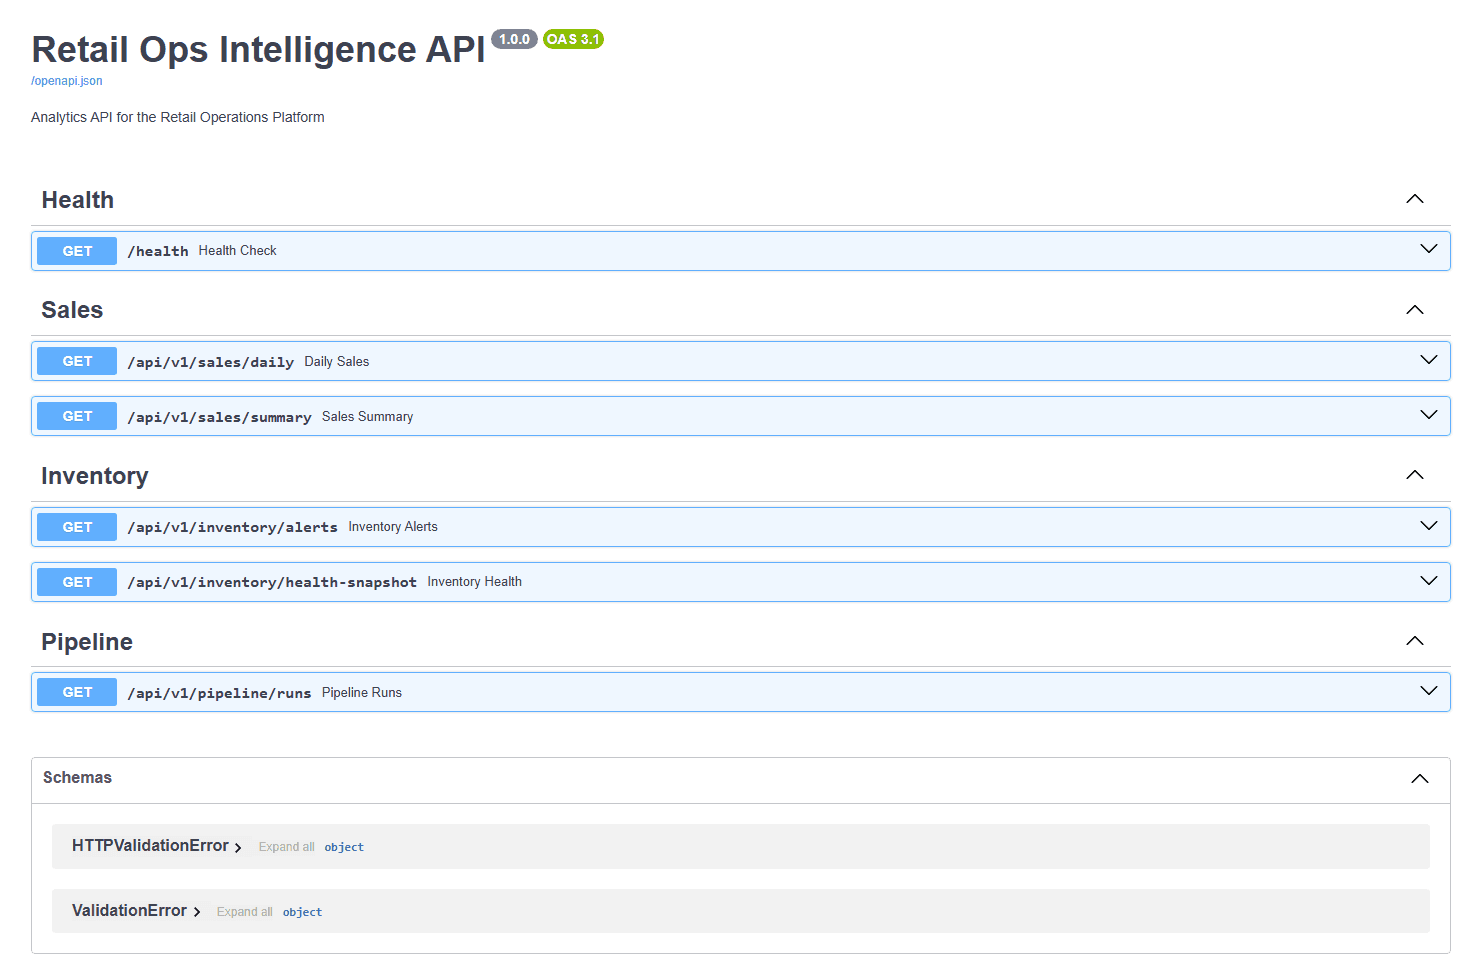The image size is (1461, 968).
Task: Click the Inventory Alerts summary text
Action: (x=393, y=527)
